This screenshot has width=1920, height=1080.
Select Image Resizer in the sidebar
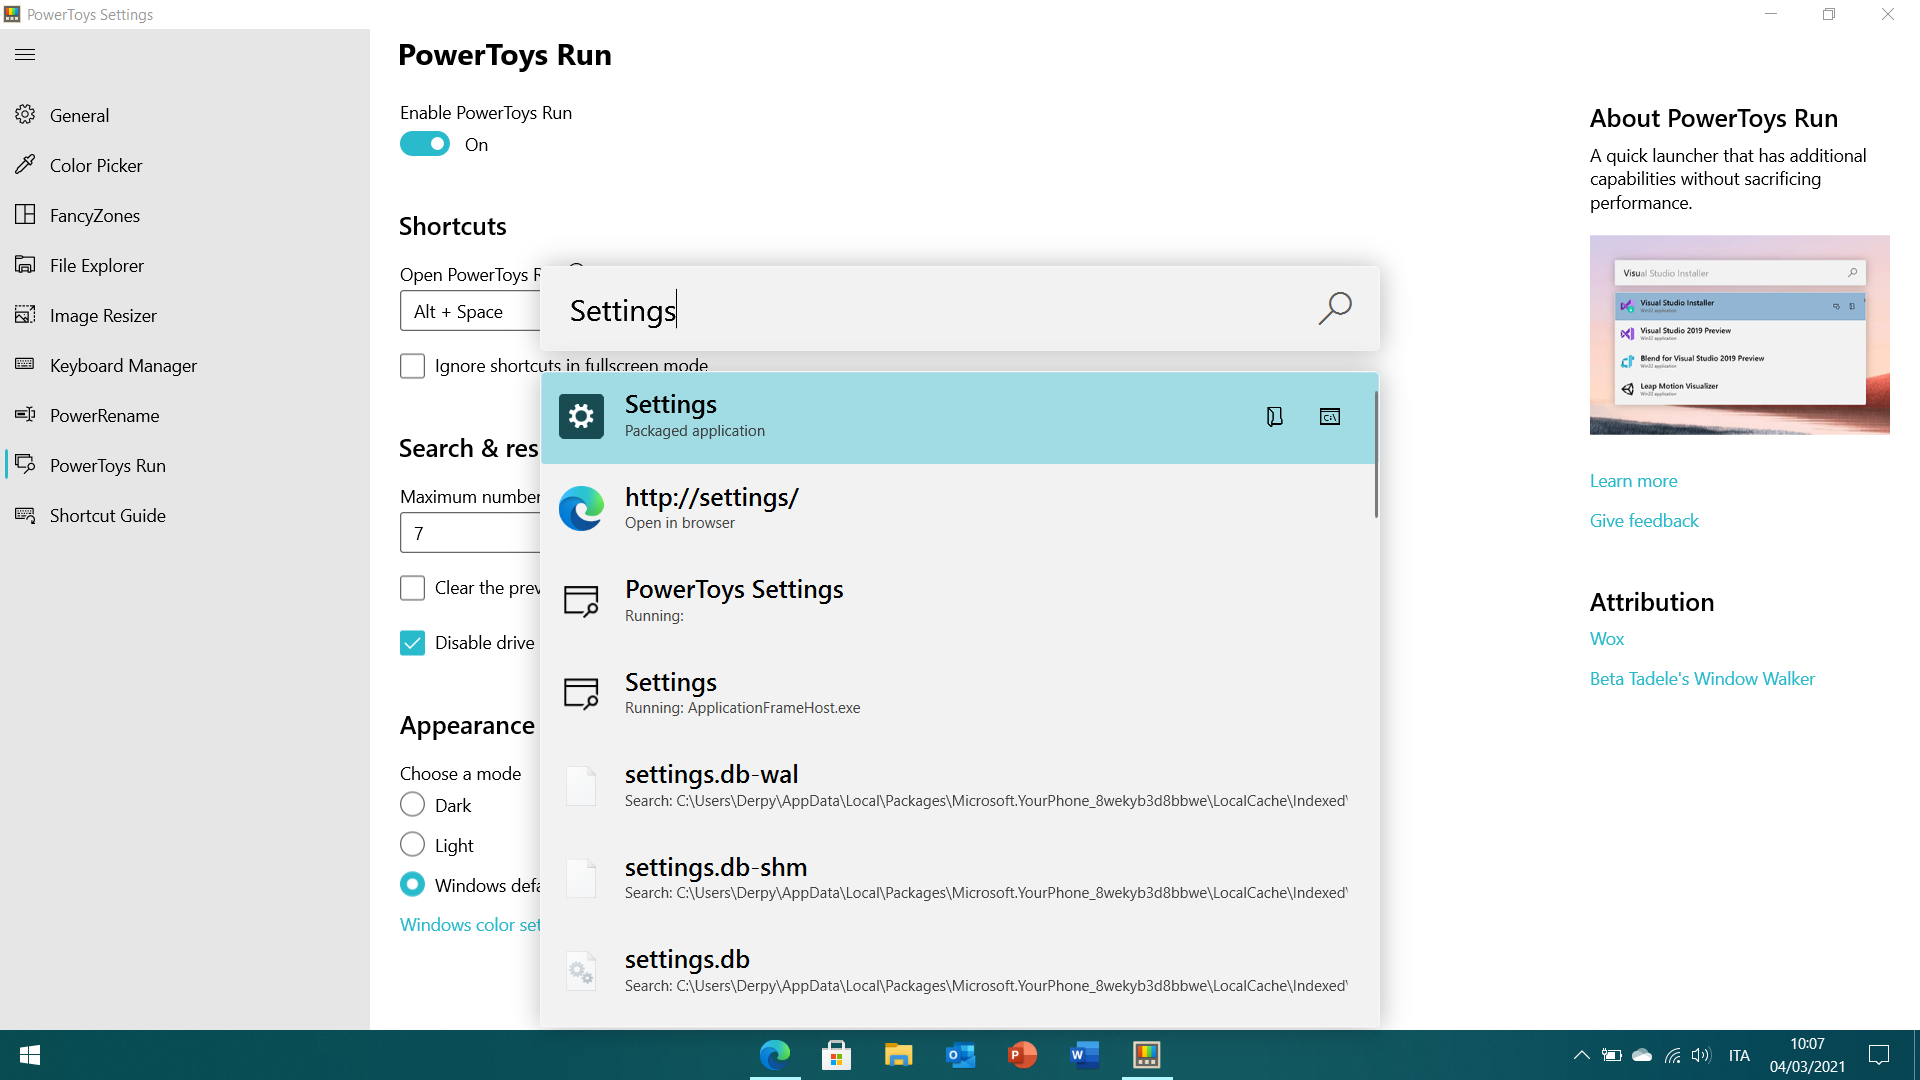(103, 315)
